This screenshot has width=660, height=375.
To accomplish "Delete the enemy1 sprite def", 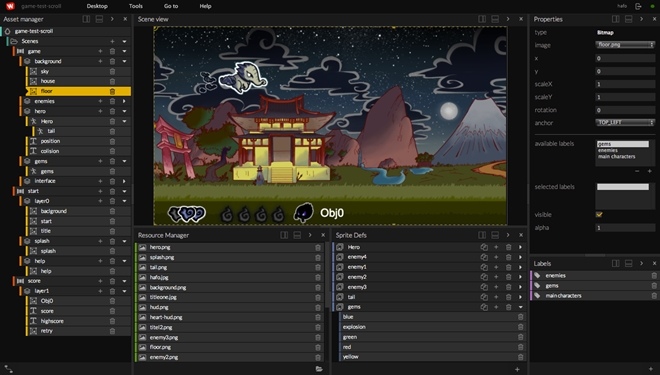I will point(508,267).
